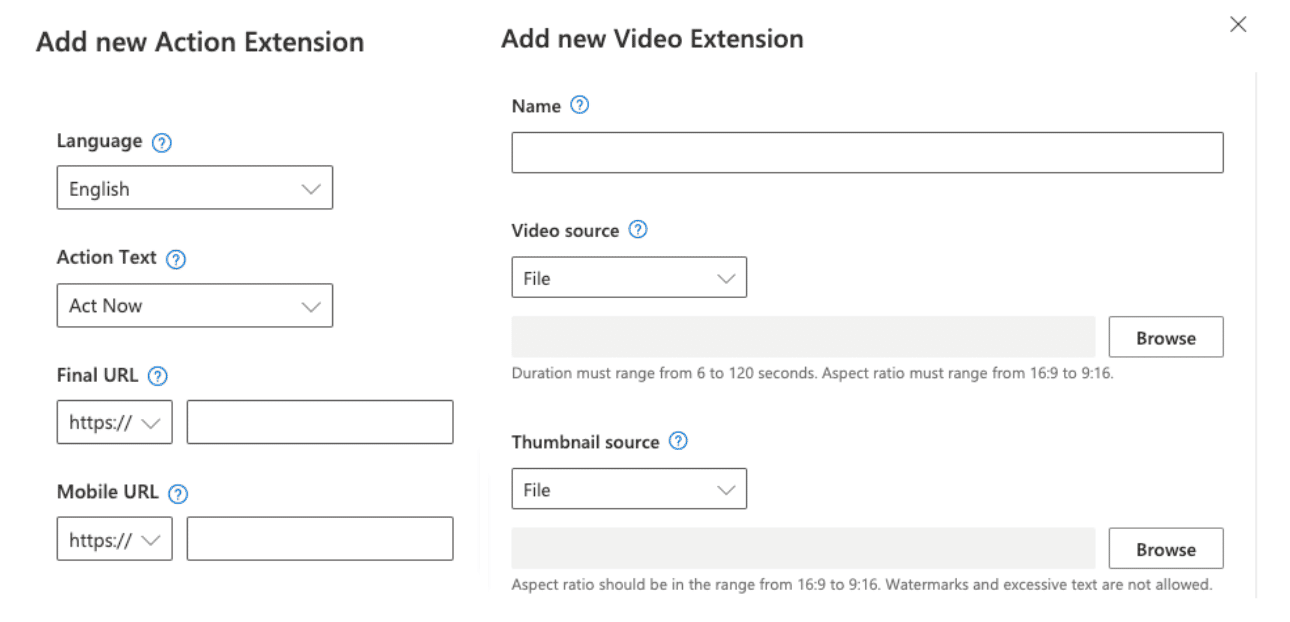Click the help icon beside Name
The image size is (1290, 622).
click(x=579, y=105)
